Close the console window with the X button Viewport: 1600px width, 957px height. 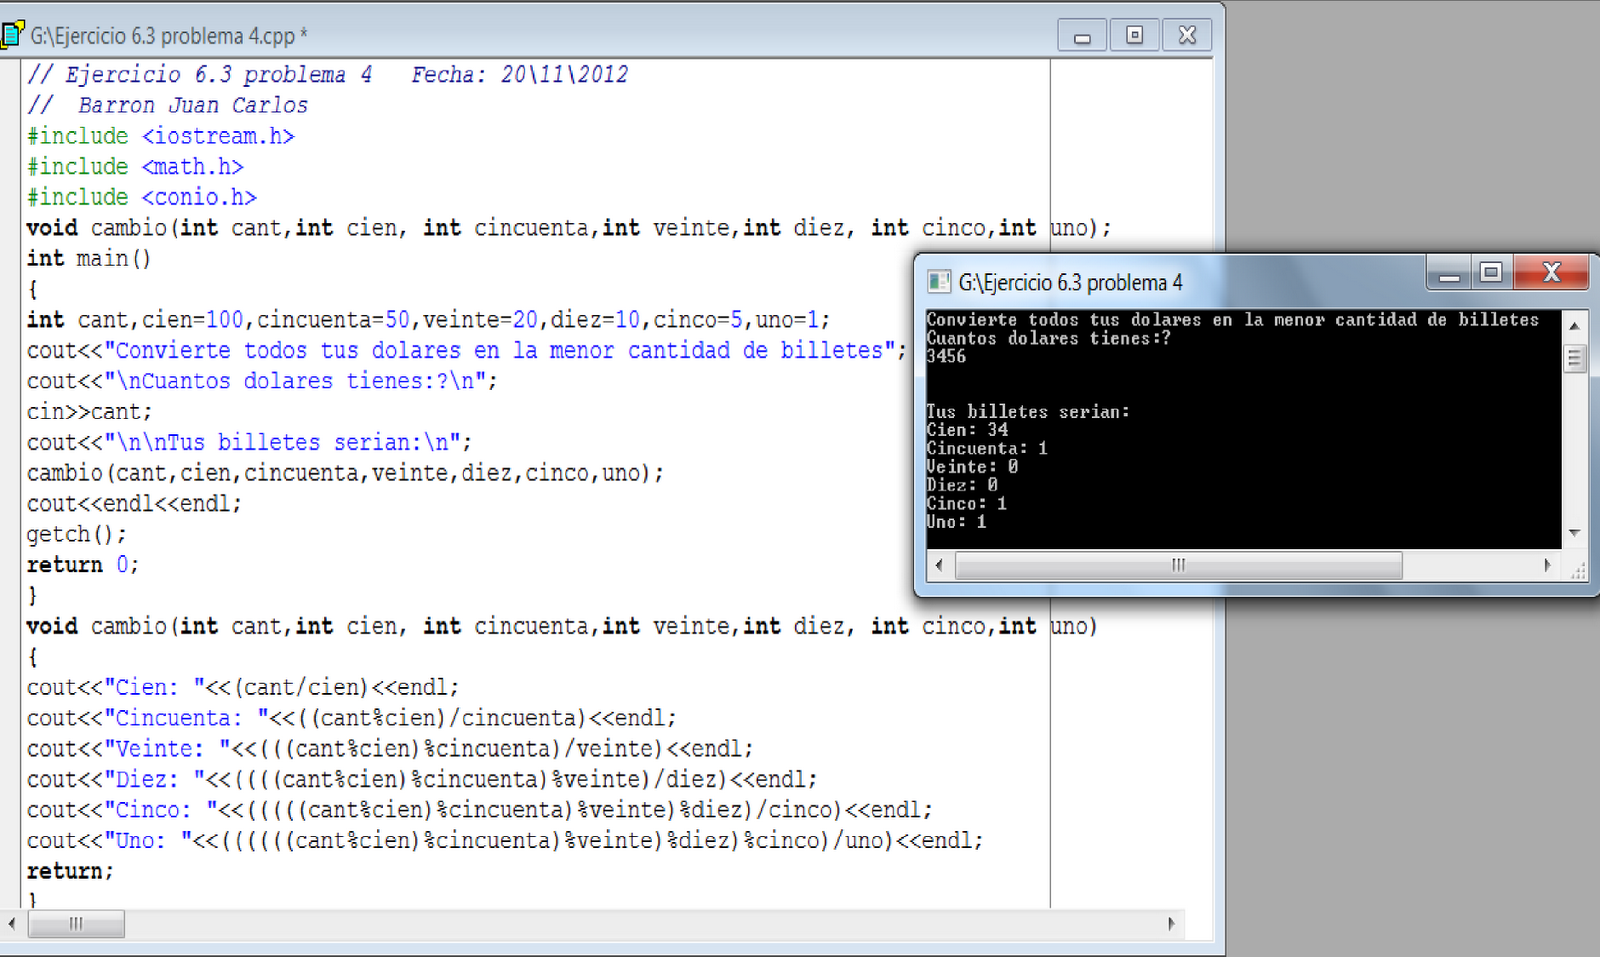tap(1552, 272)
